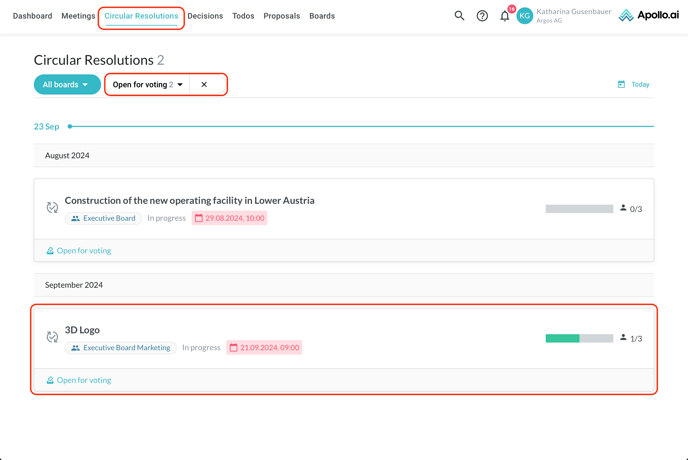This screenshot has height=460, width=688.
Task: Click circular icon next to 3D Logo
Action: click(x=52, y=338)
